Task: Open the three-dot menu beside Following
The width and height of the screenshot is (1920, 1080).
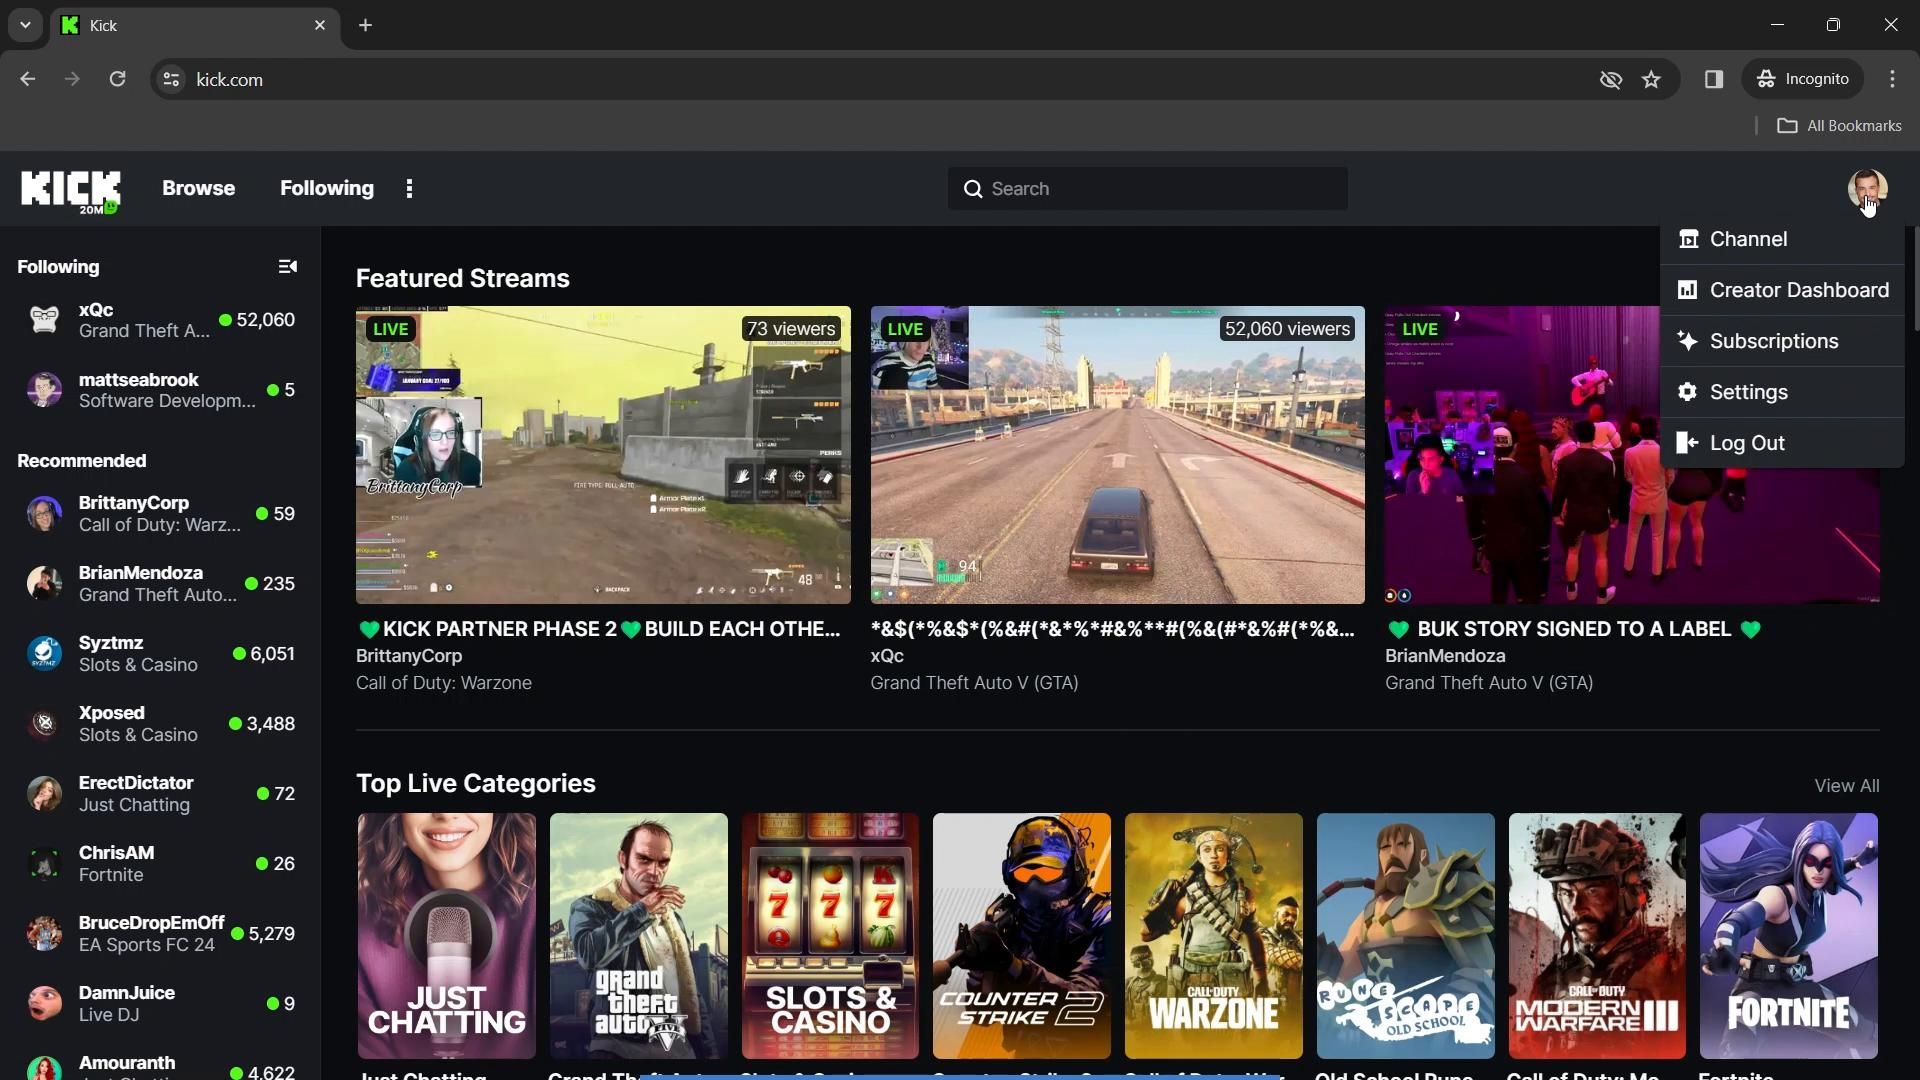Action: click(409, 189)
